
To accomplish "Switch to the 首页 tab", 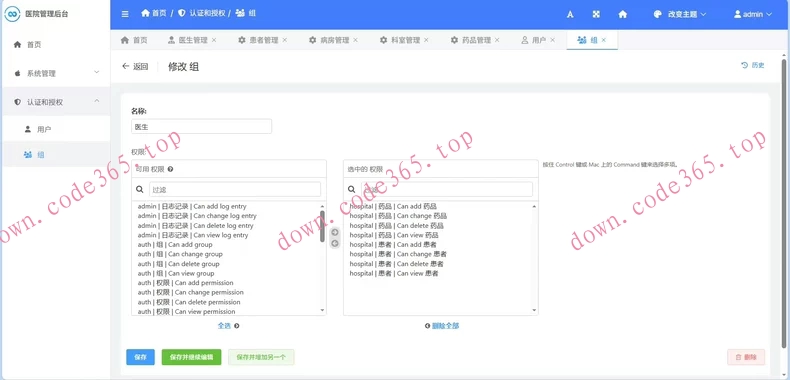I will (134, 40).
